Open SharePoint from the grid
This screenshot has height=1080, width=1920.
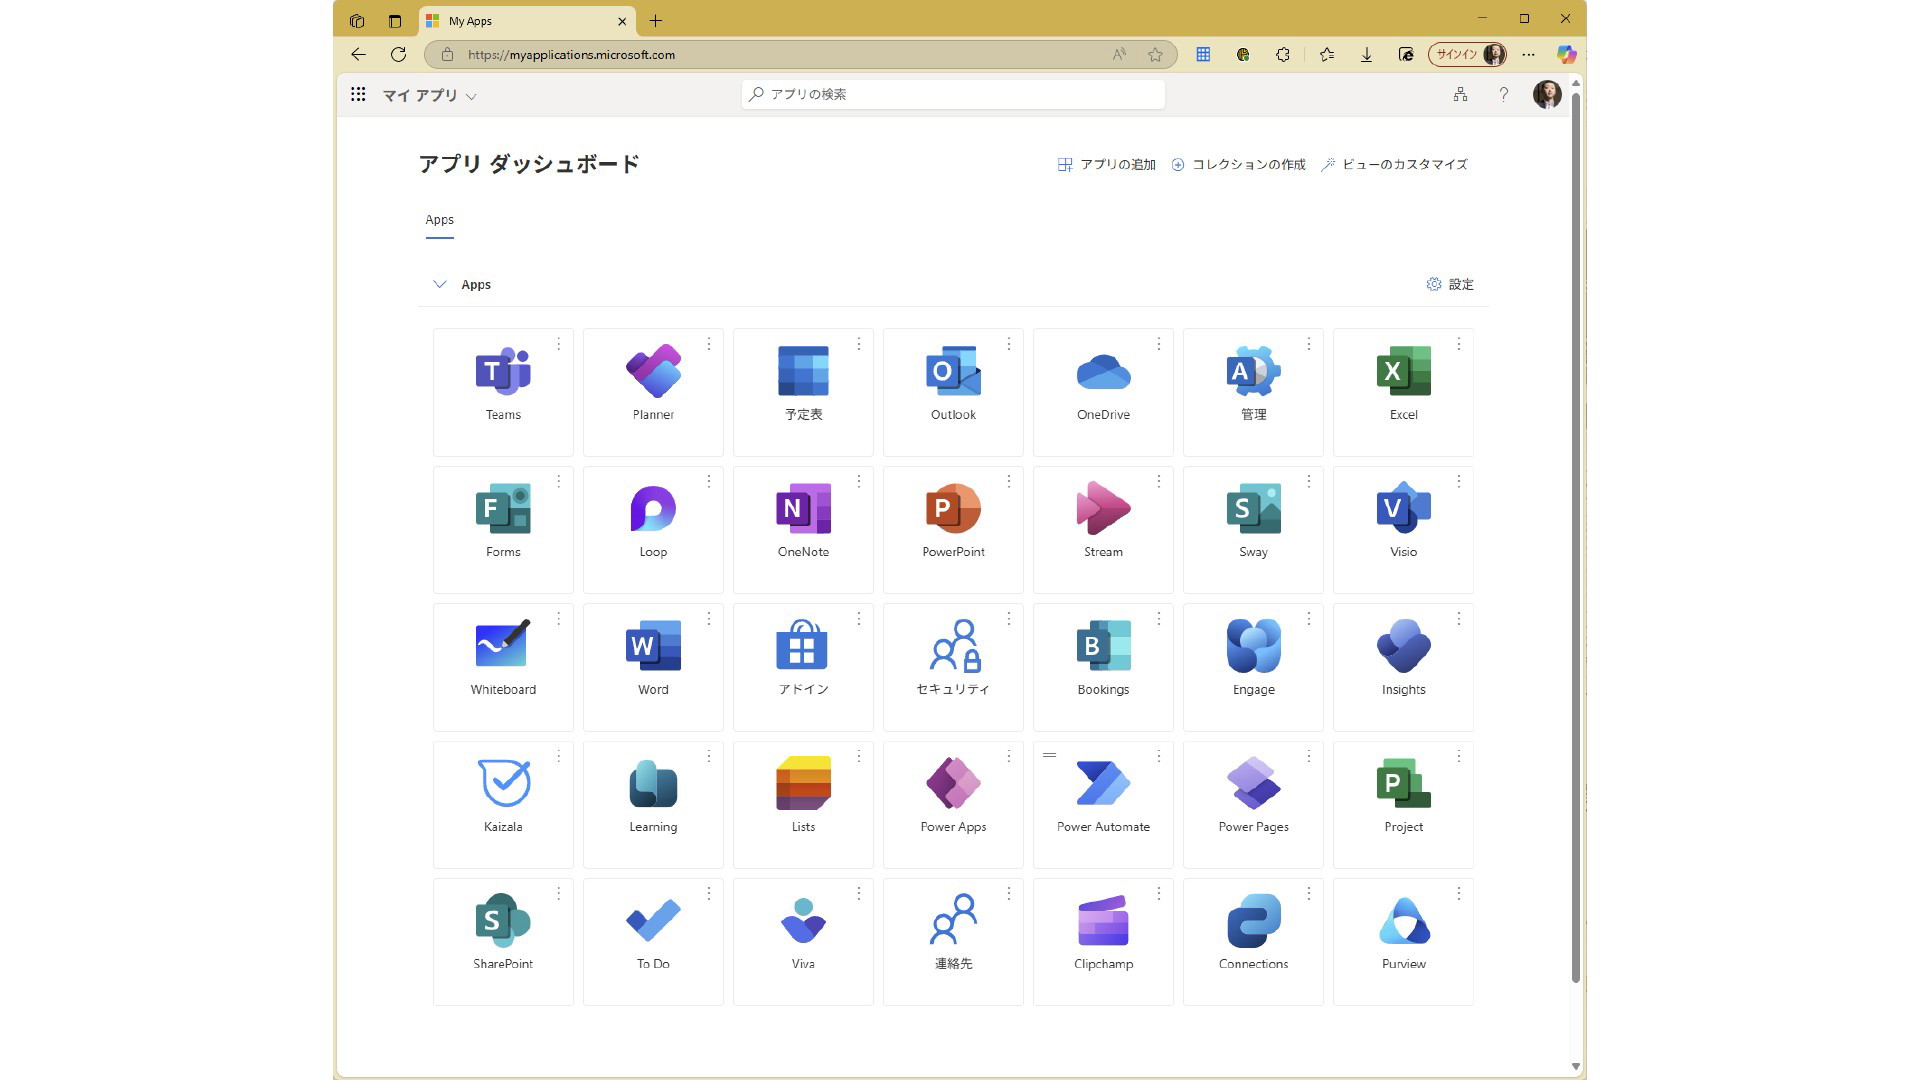[503, 942]
